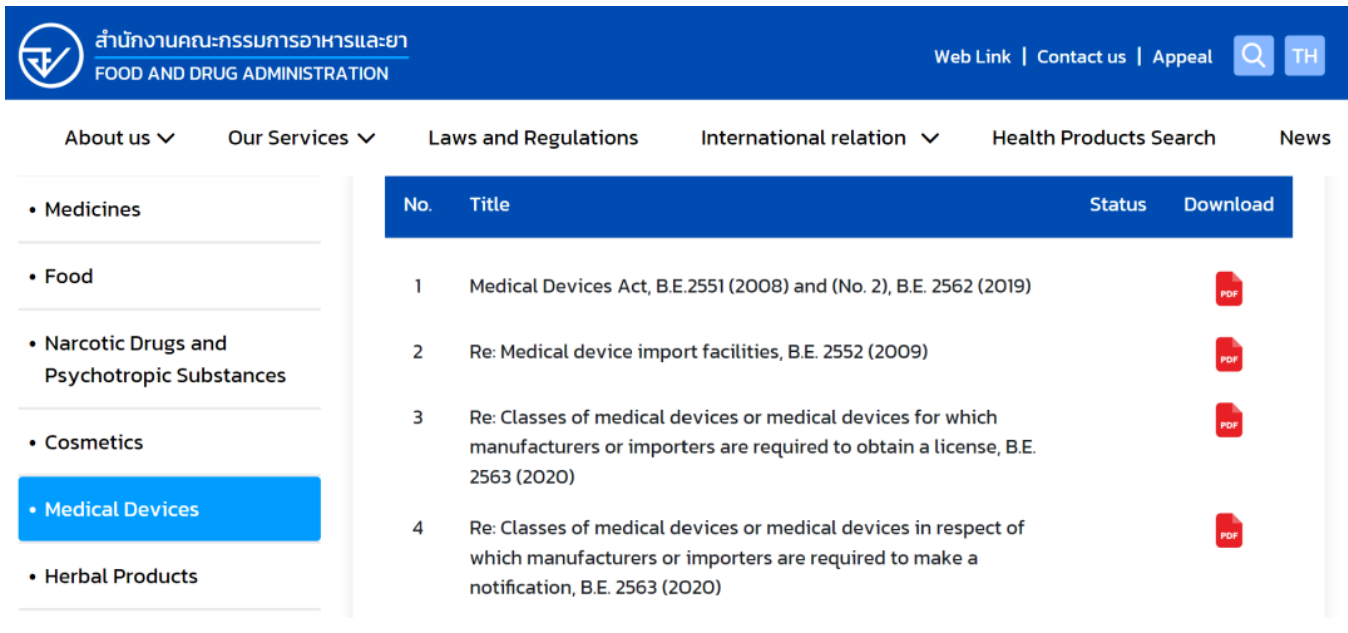Image resolution: width=1348 pixels, height=633 pixels.
Task: Click the FDA logo icon
Action: click(x=50, y=56)
